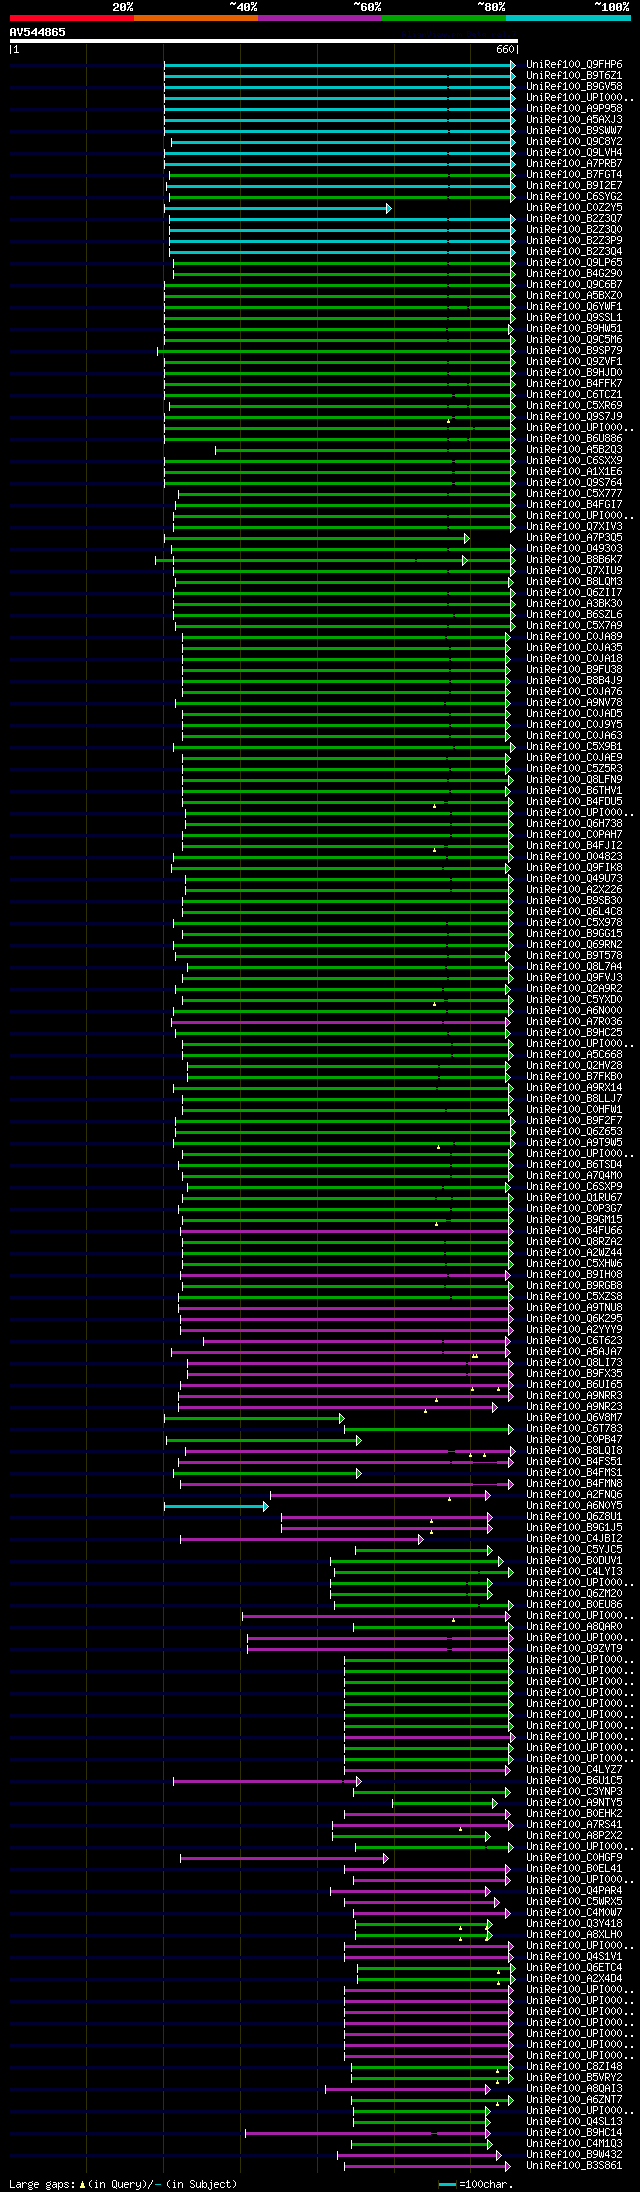Click UniRef100_C6SYG2 label
Image resolution: width=640 pixels, height=2192 pixels.
click(574, 197)
